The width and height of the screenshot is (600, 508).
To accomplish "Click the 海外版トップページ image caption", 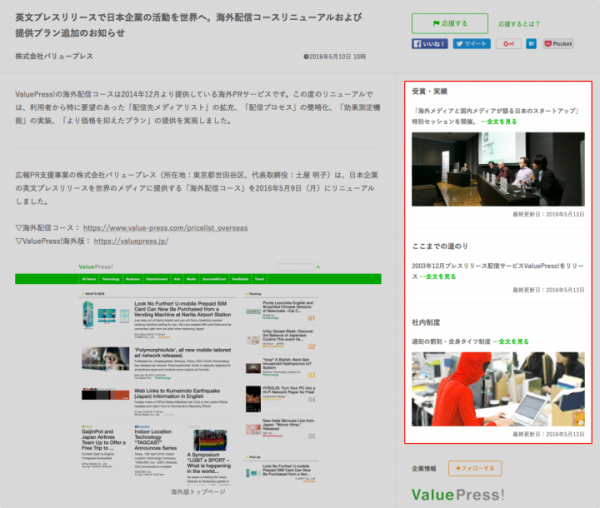I will 198,492.
